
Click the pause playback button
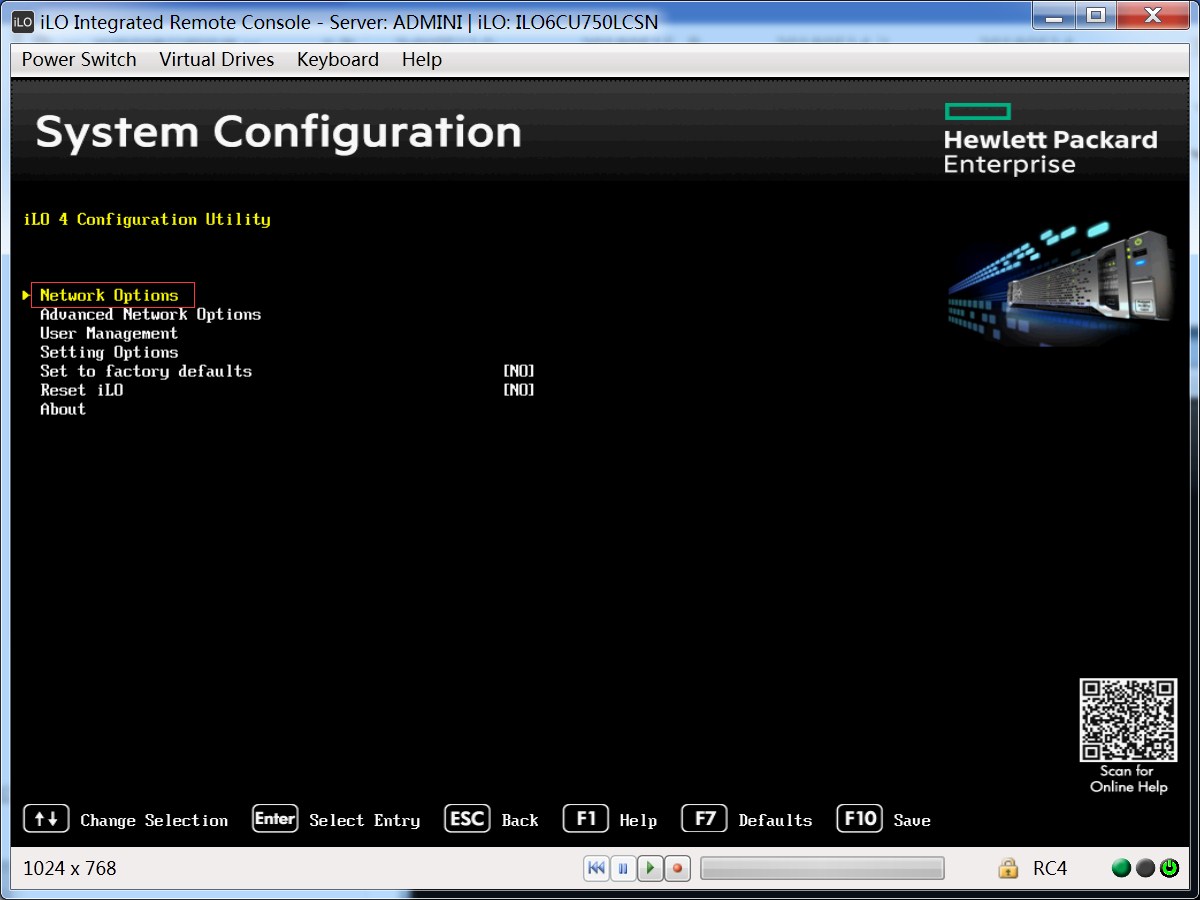623,868
